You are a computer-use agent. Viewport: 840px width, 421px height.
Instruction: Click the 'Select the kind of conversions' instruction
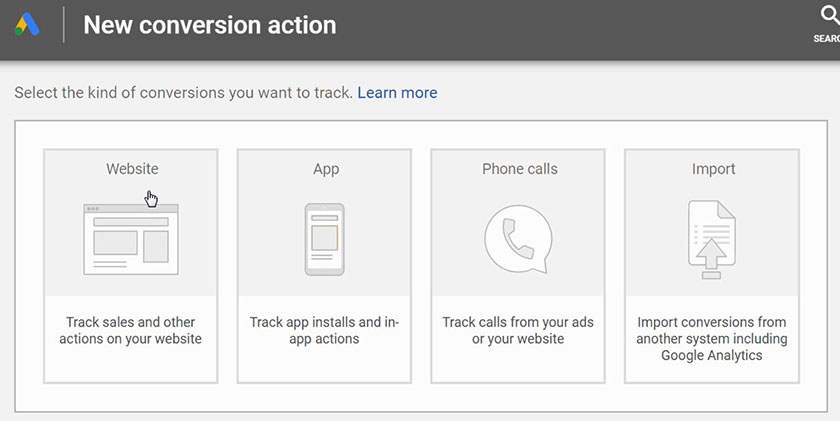[x=183, y=92]
